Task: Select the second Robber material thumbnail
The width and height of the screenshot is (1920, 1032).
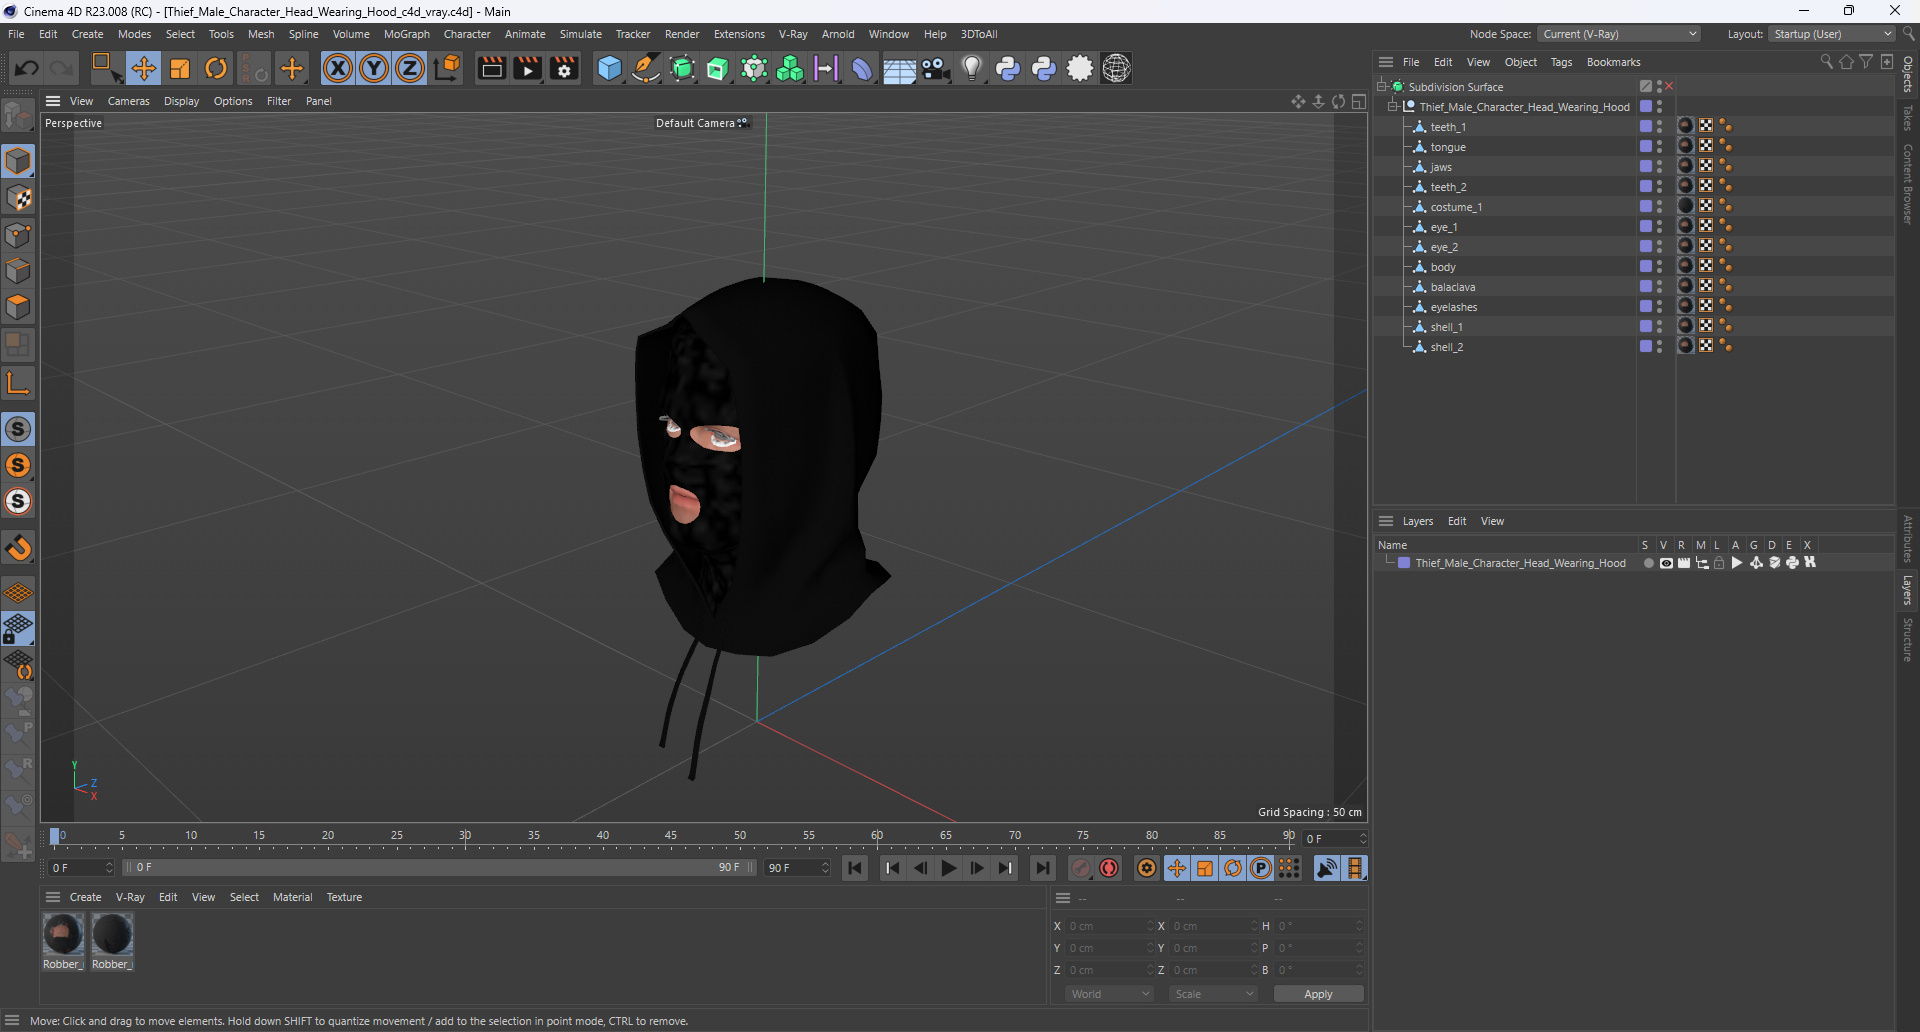Action: [x=112, y=934]
